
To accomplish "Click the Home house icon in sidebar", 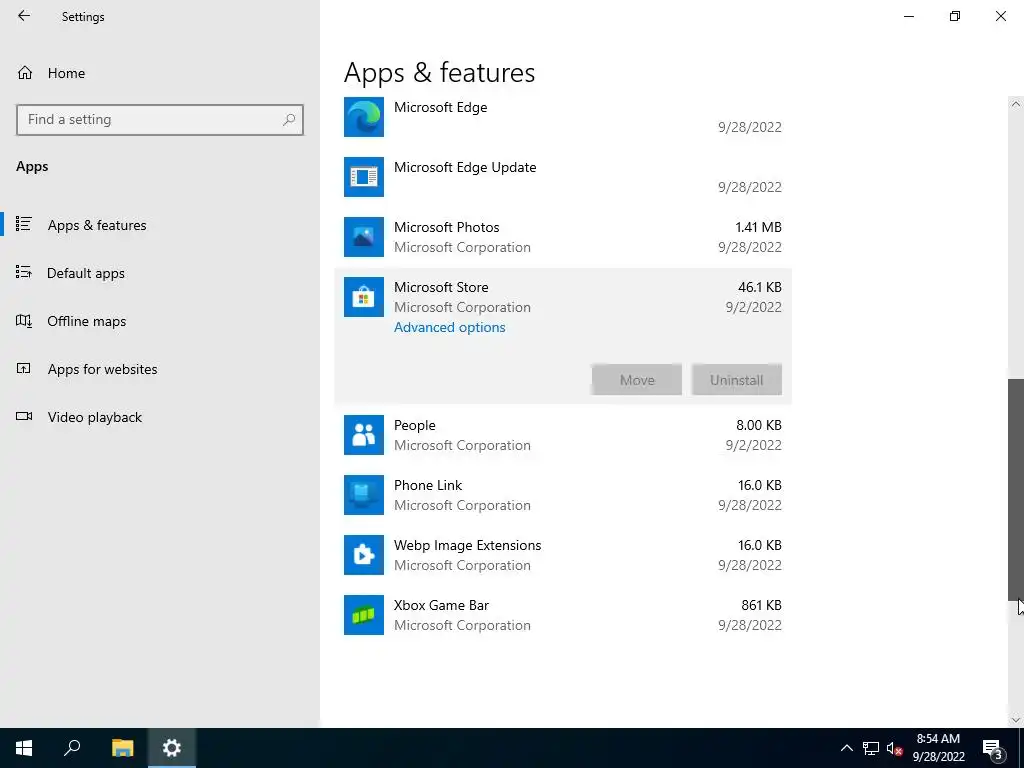I will 25,72.
